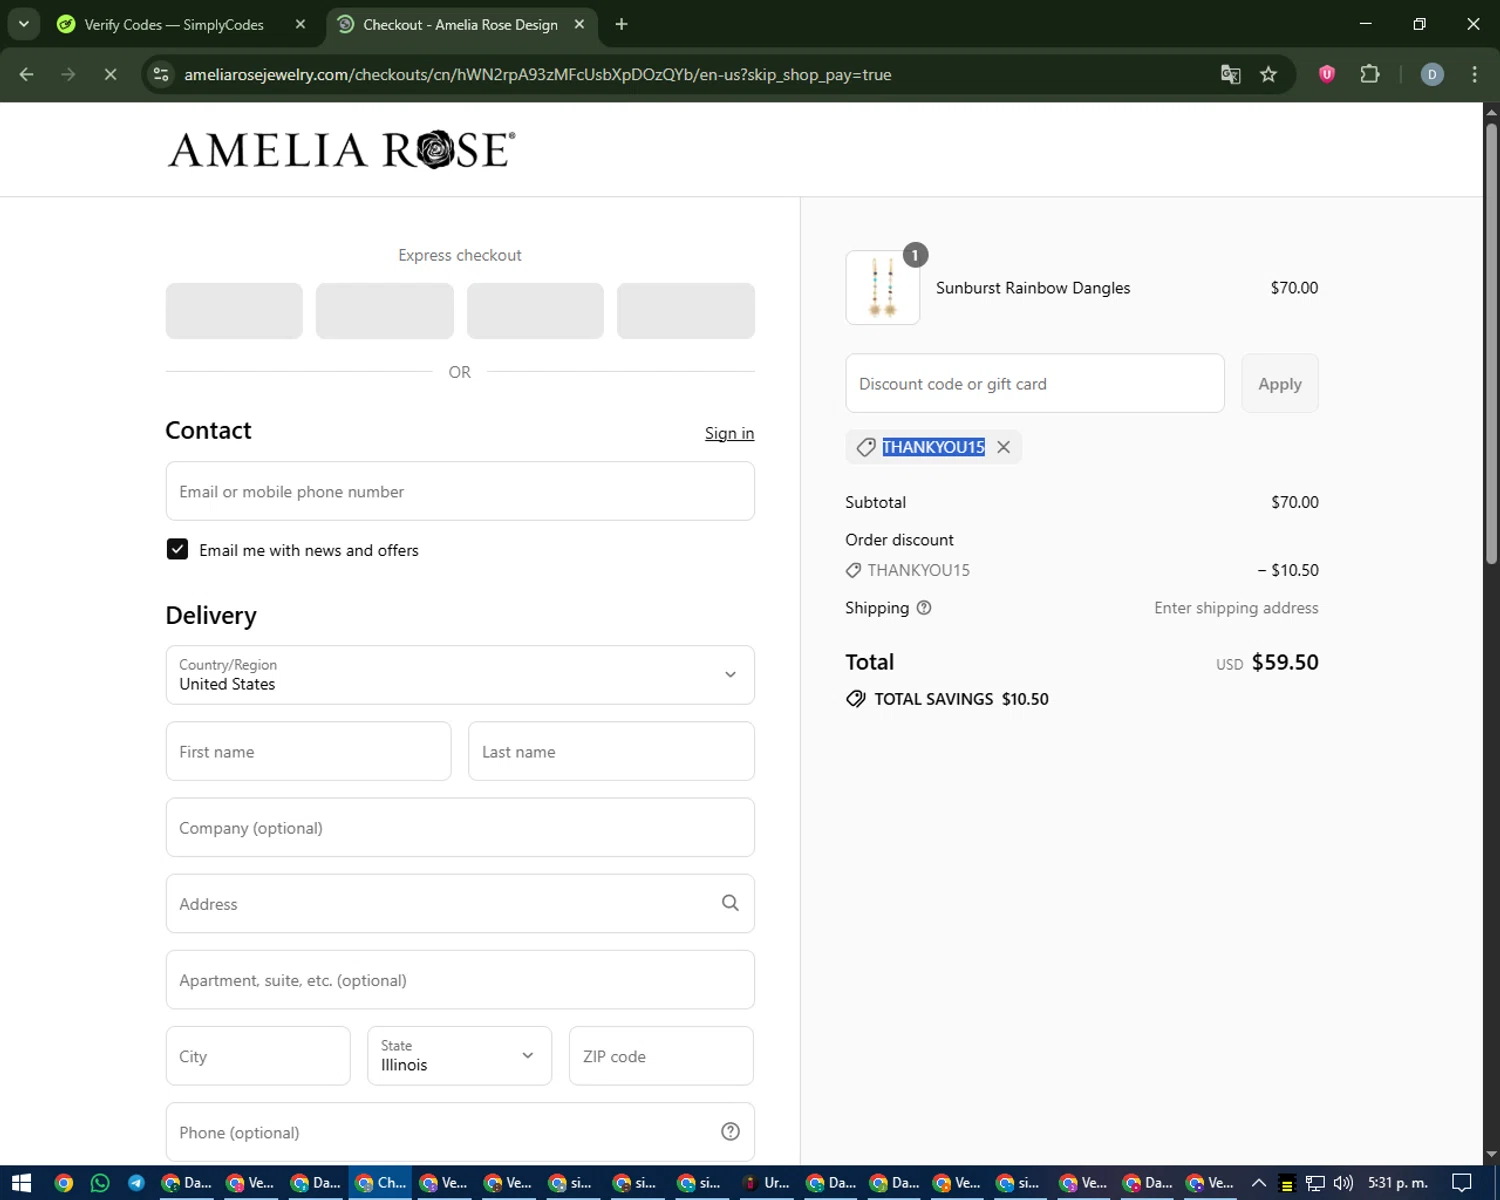Focus the Apartment, suite, etc. field

pos(460,980)
